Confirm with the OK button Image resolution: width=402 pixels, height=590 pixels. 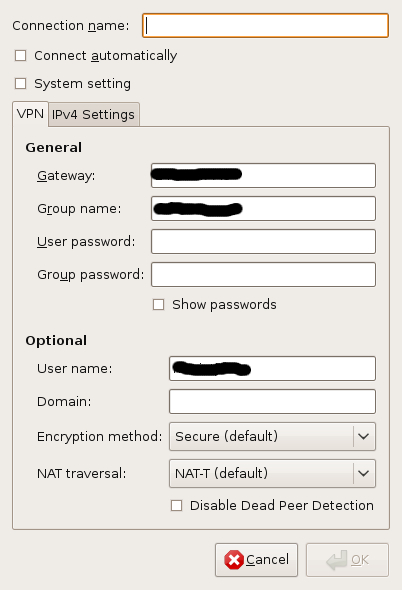coord(347,560)
